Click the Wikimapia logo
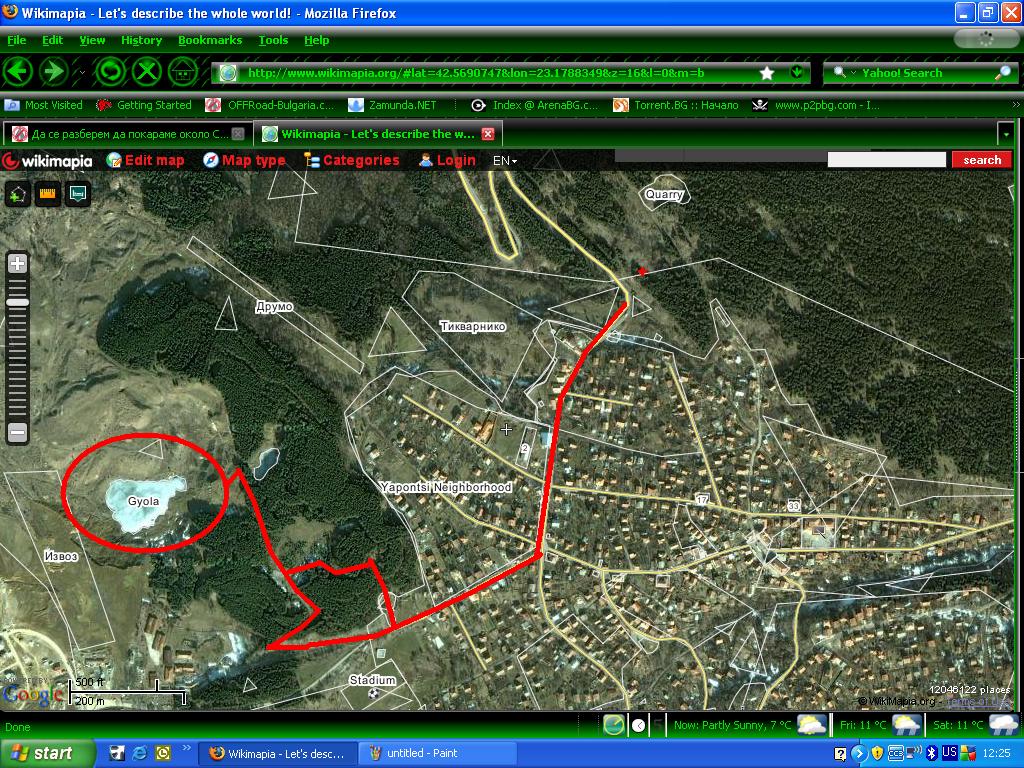Screen dimensions: 1024x768 pos(48,161)
